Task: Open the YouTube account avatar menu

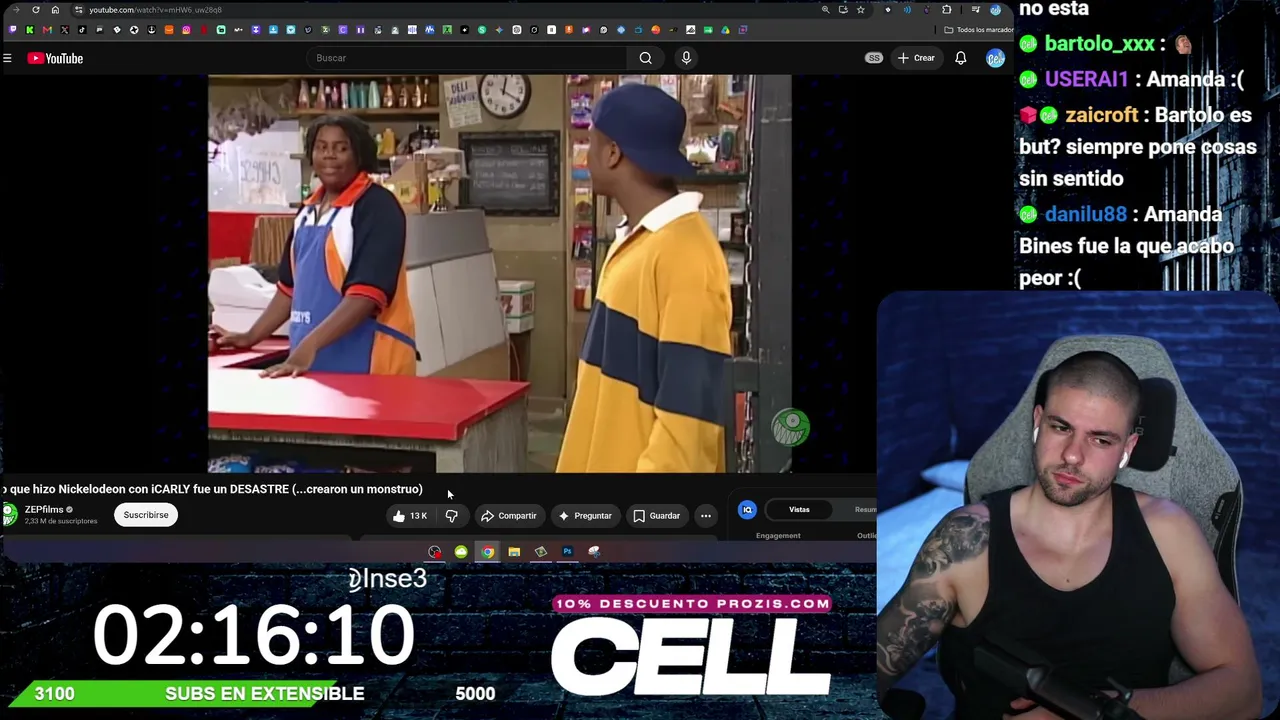Action: [995, 58]
